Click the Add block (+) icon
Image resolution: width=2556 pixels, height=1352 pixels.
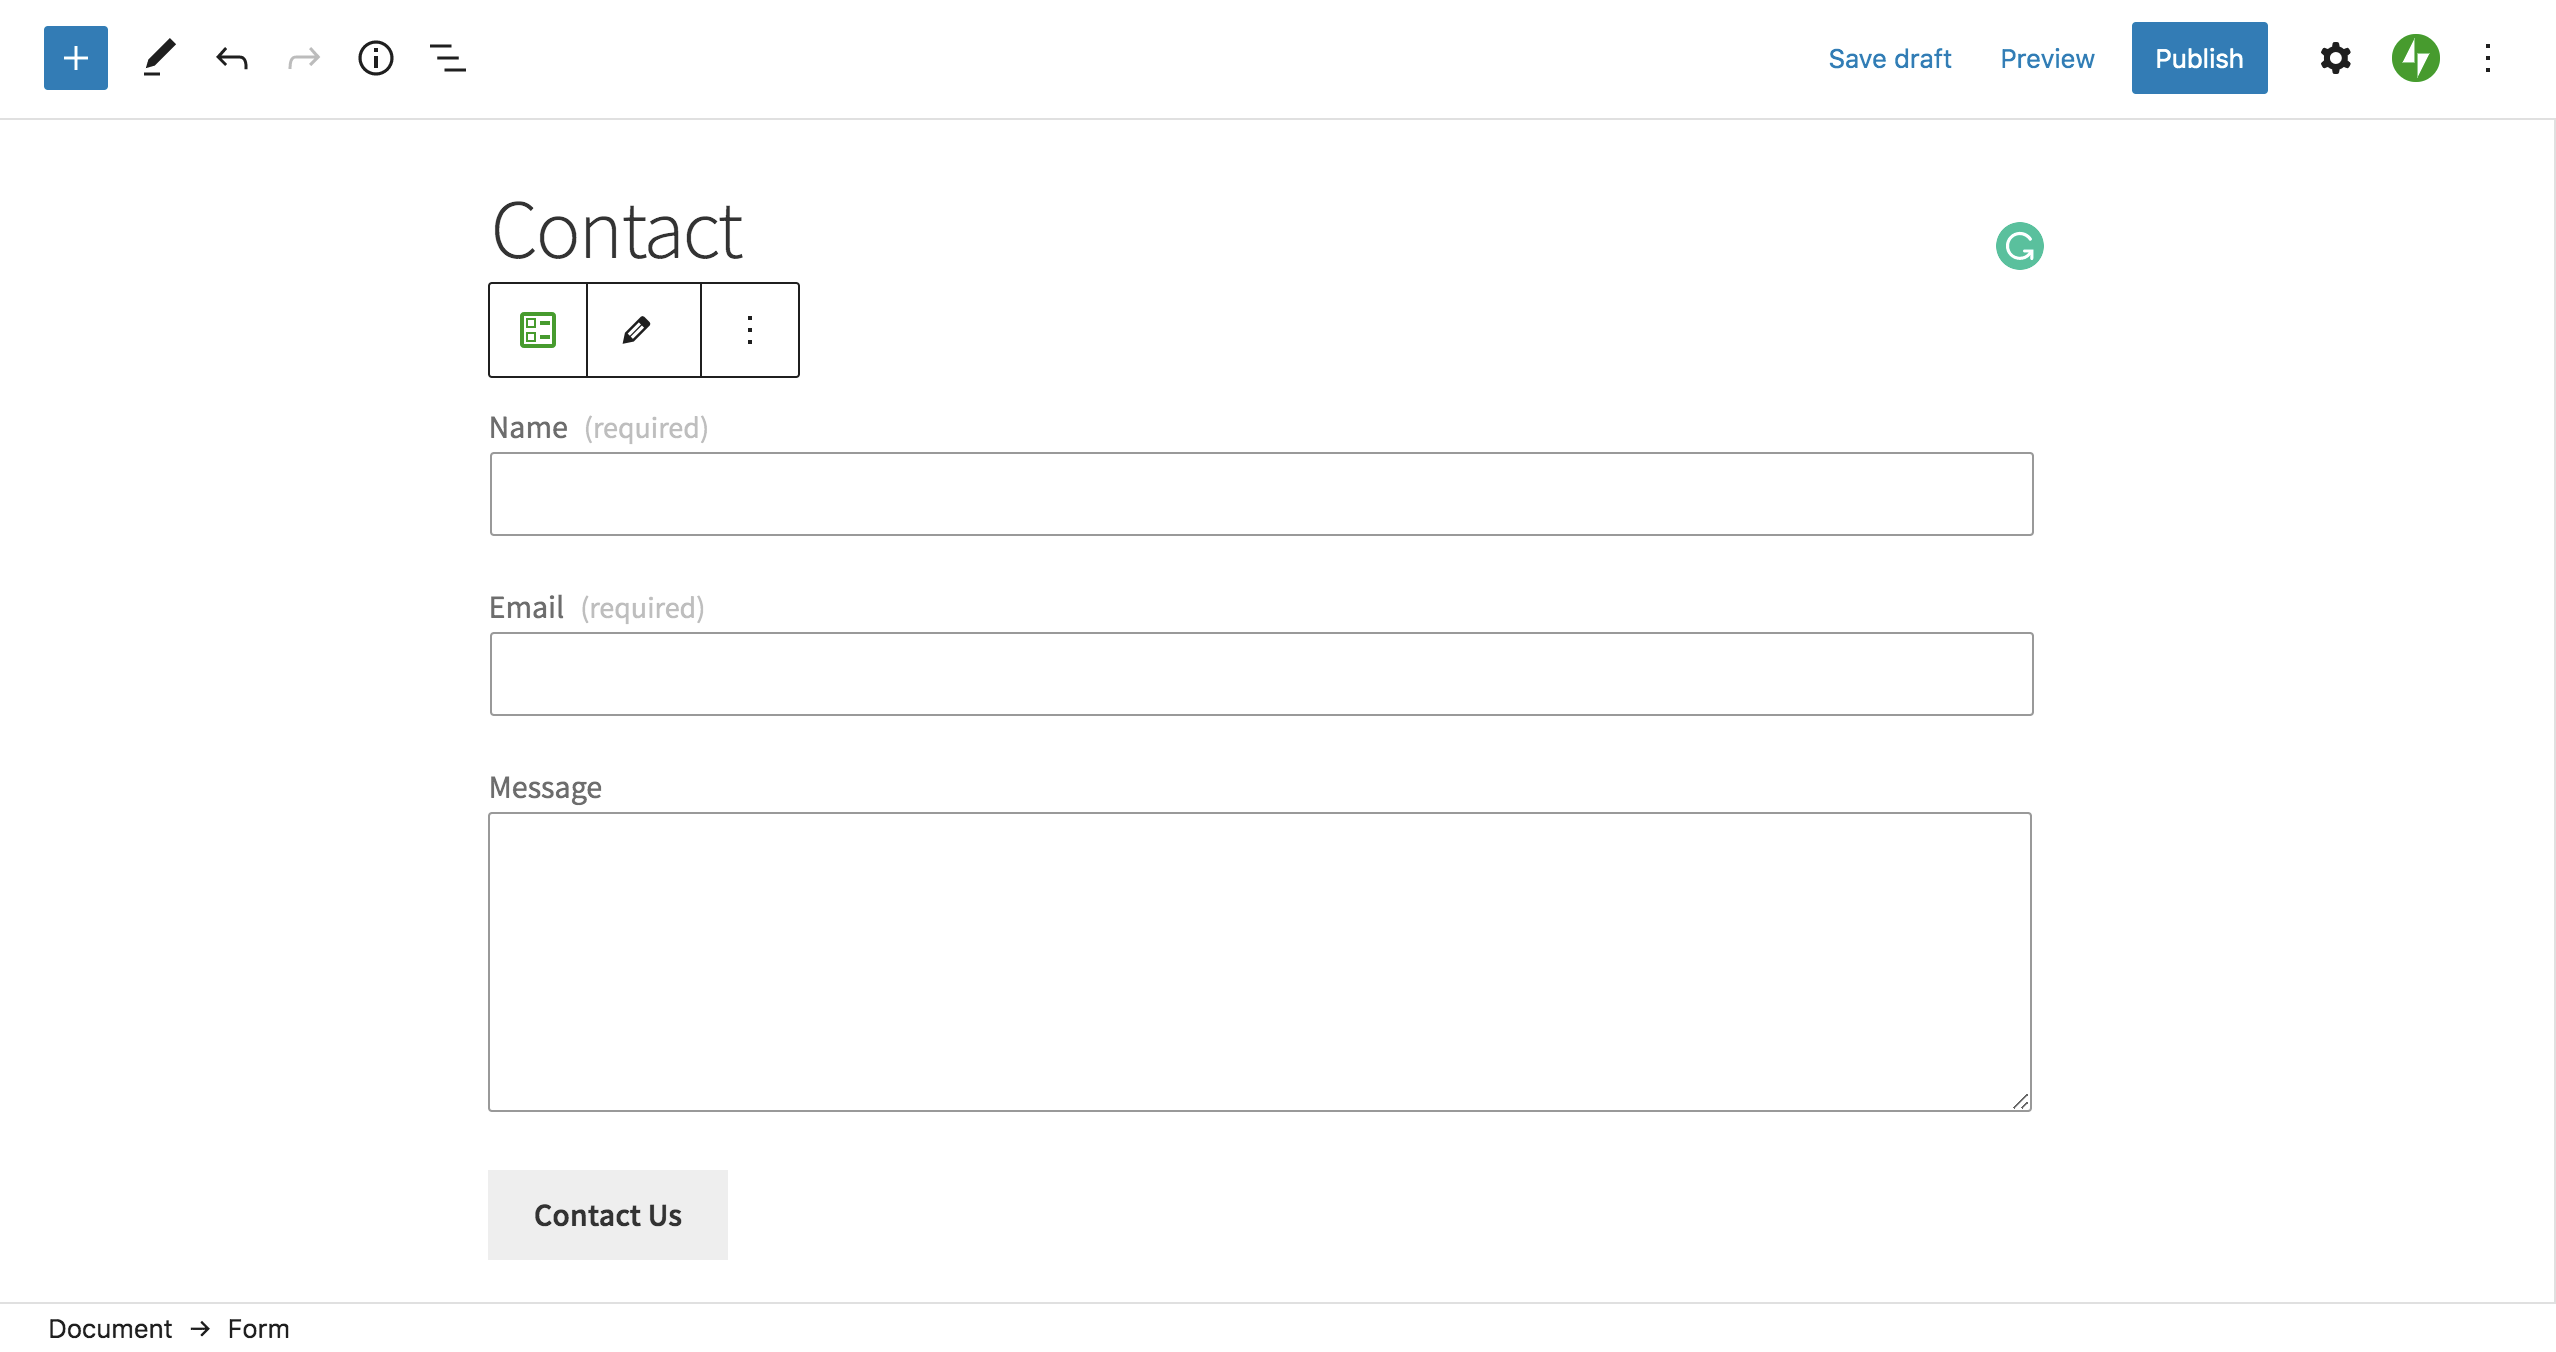pyautogui.click(x=73, y=57)
